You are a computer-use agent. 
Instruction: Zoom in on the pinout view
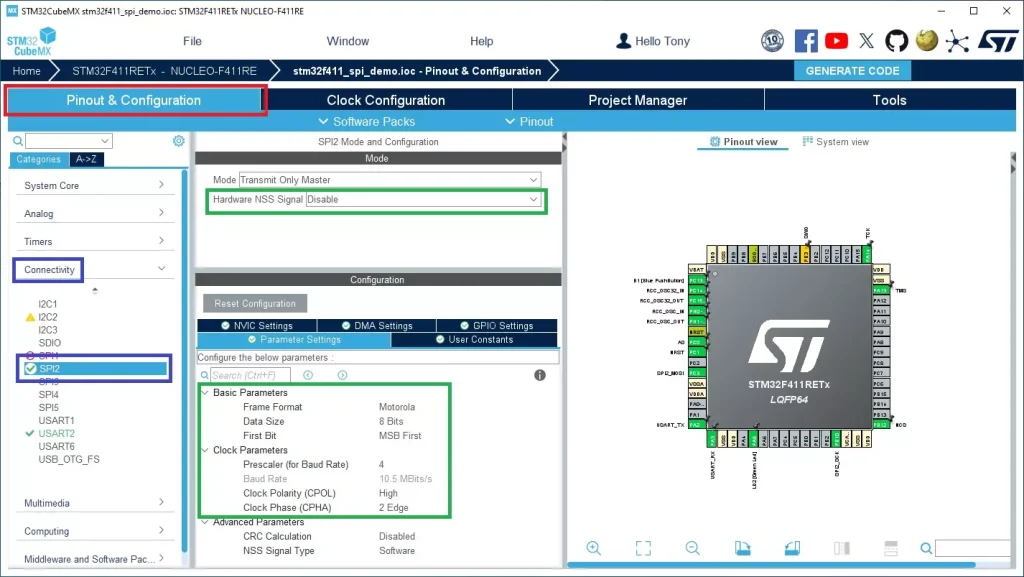click(594, 548)
